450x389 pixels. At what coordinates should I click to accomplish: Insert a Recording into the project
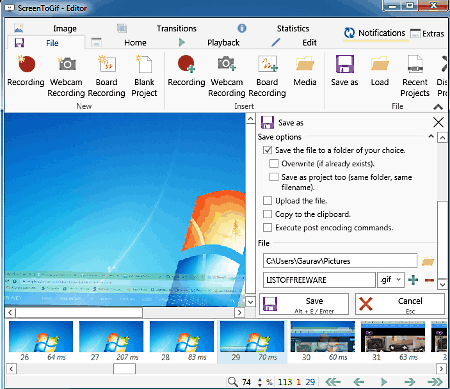pyautogui.click(x=186, y=71)
